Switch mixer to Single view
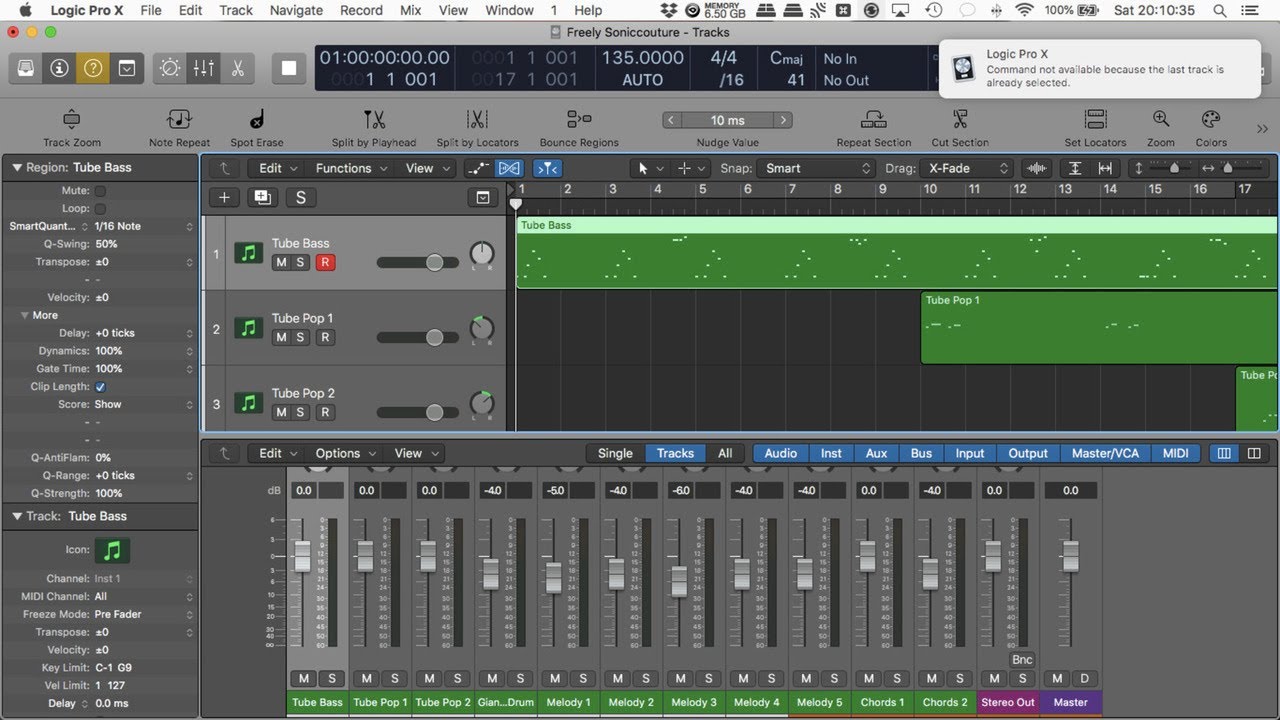The image size is (1280, 720). click(615, 453)
